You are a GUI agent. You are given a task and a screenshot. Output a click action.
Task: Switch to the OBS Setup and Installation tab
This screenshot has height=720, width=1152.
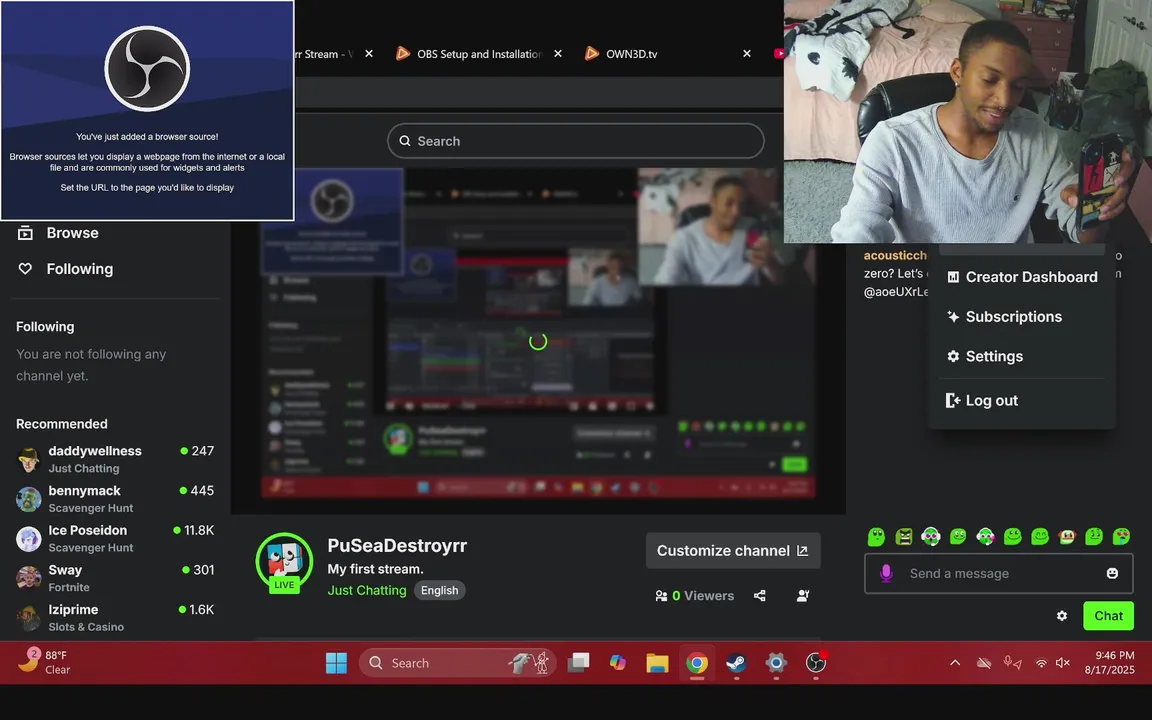470,54
